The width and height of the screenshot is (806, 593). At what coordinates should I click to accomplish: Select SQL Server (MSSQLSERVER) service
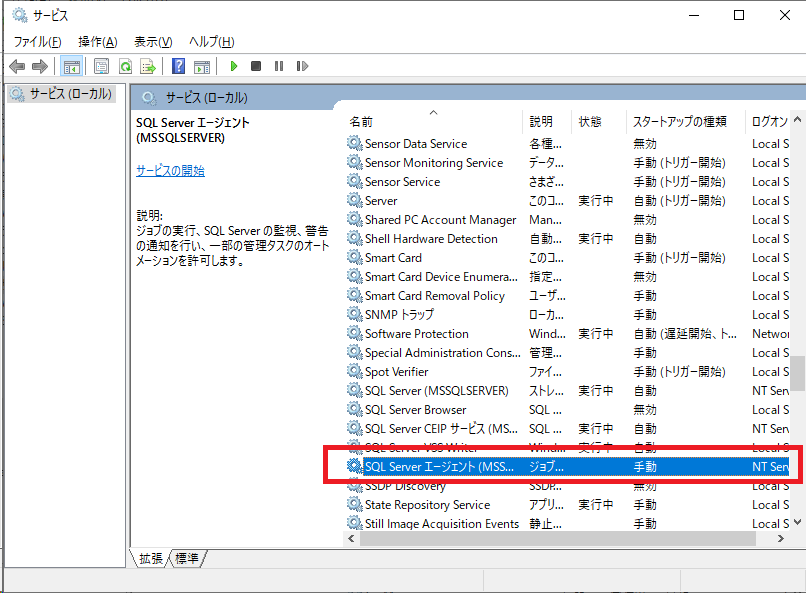[567, 391]
